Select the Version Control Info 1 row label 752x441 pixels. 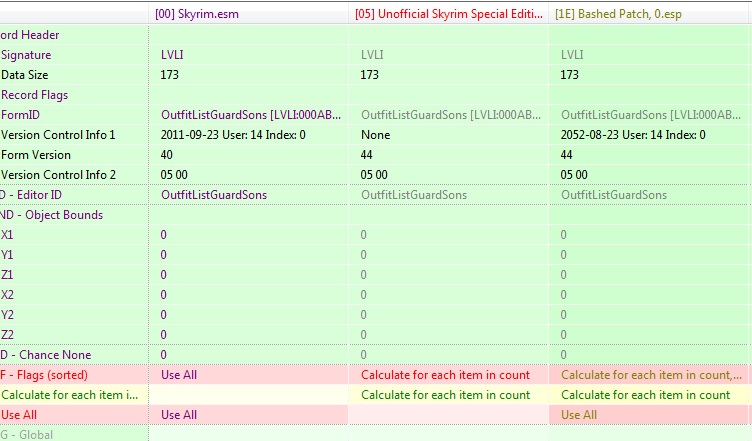[58, 135]
